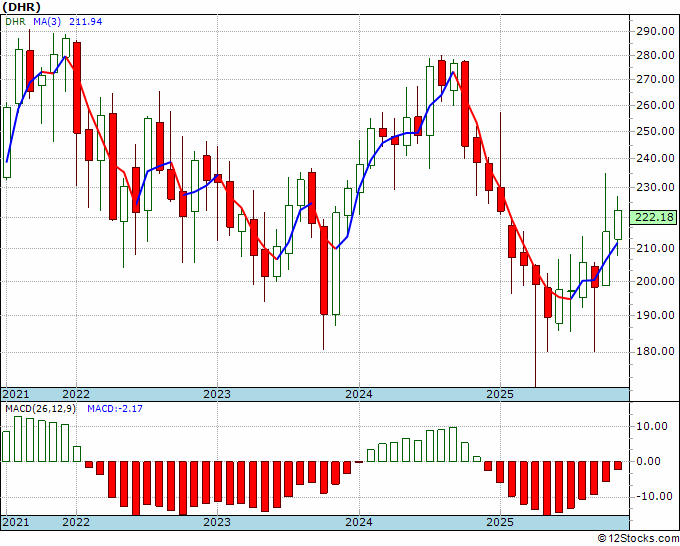Click the 260.00 price axis label
The width and height of the screenshot is (680, 546).
pos(655,105)
